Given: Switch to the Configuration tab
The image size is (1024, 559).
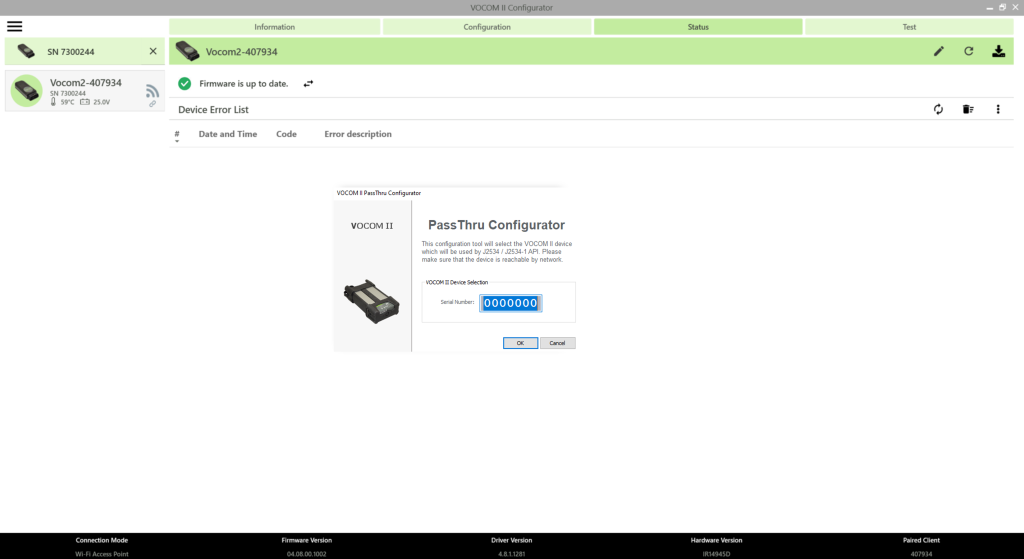Looking at the screenshot, I should [x=487, y=27].
